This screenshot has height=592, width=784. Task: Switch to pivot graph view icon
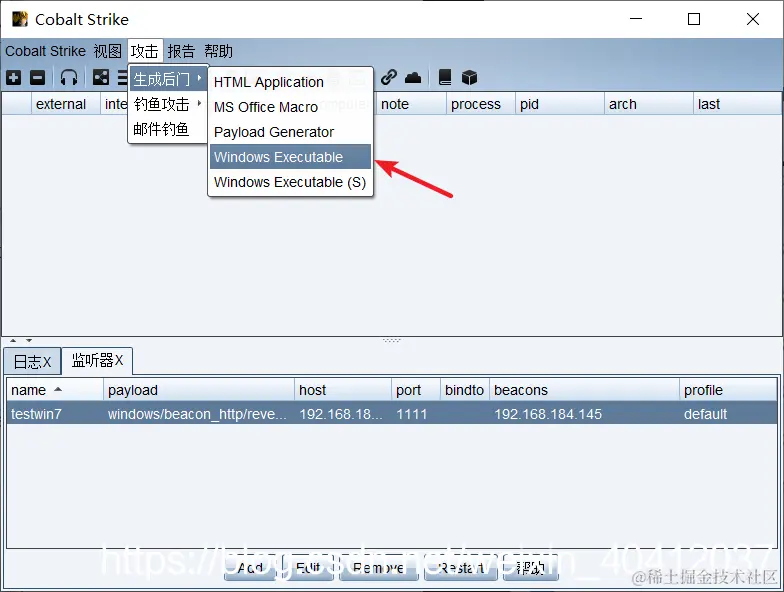[x=101, y=78]
